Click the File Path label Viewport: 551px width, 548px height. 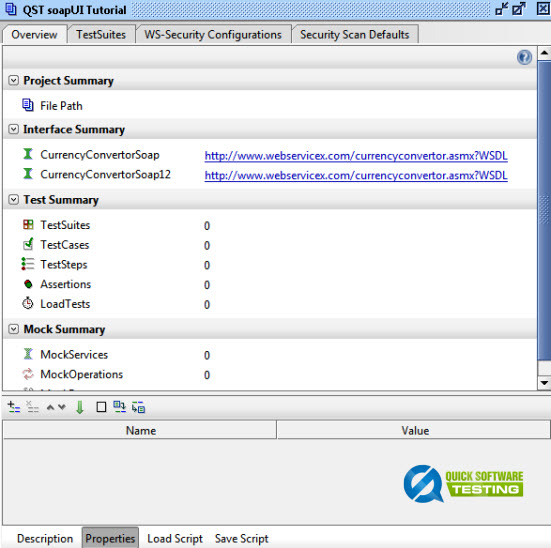61,106
